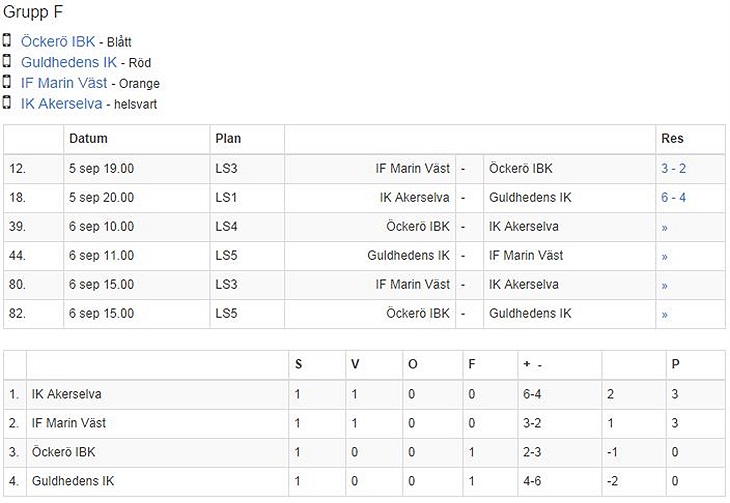Open the IK Akerselva team link

pos(61,103)
